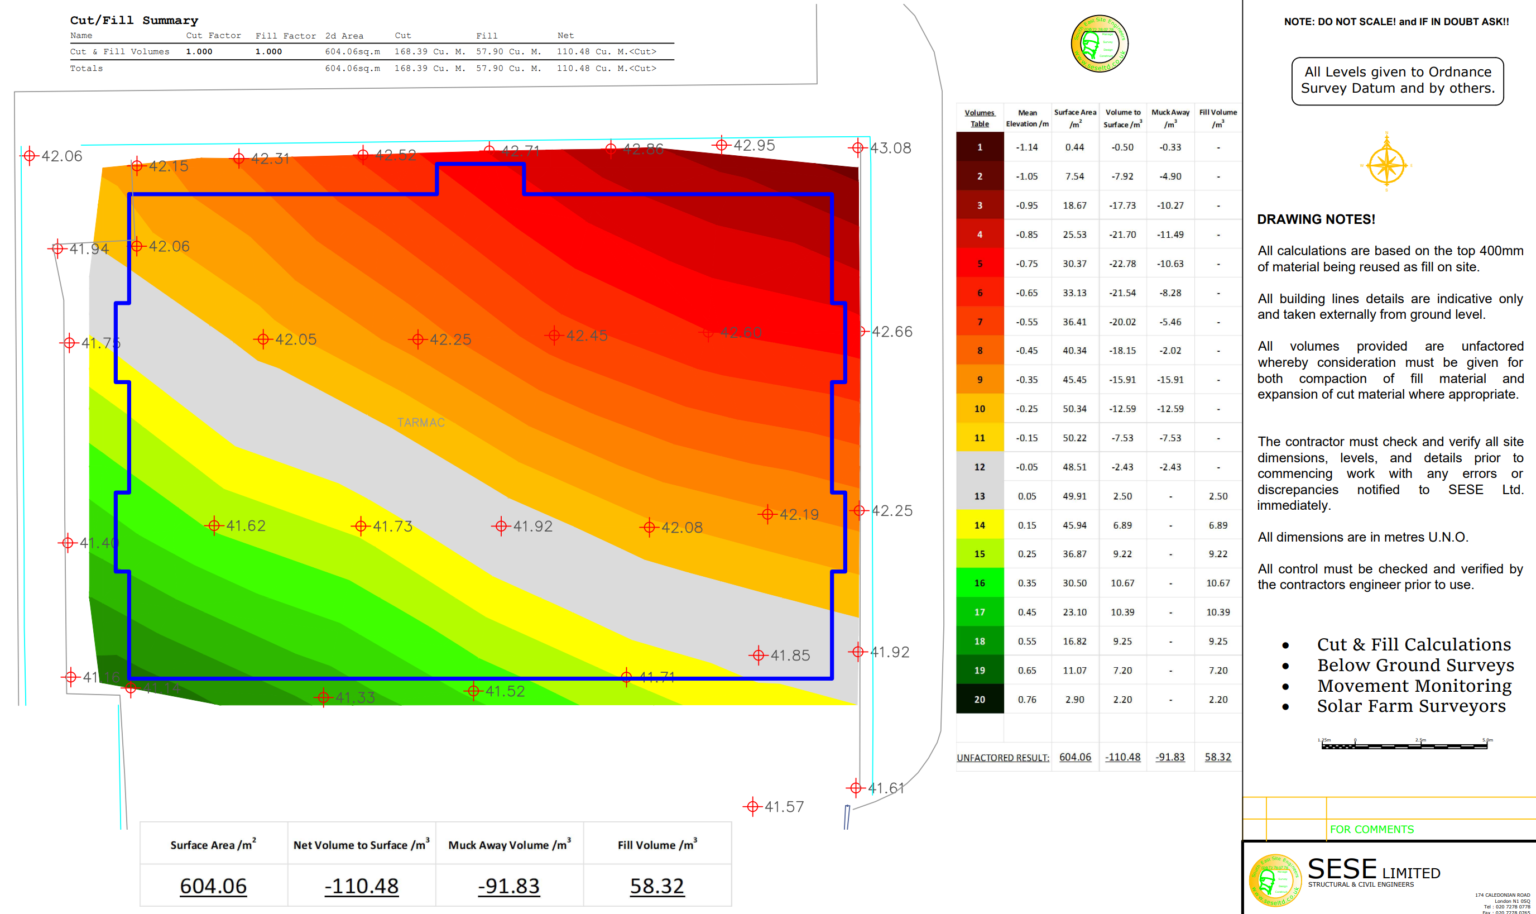The height and width of the screenshot is (914, 1536).
Task: Select the -91.83 muck away volume value
Action: [x=508, y=886]
